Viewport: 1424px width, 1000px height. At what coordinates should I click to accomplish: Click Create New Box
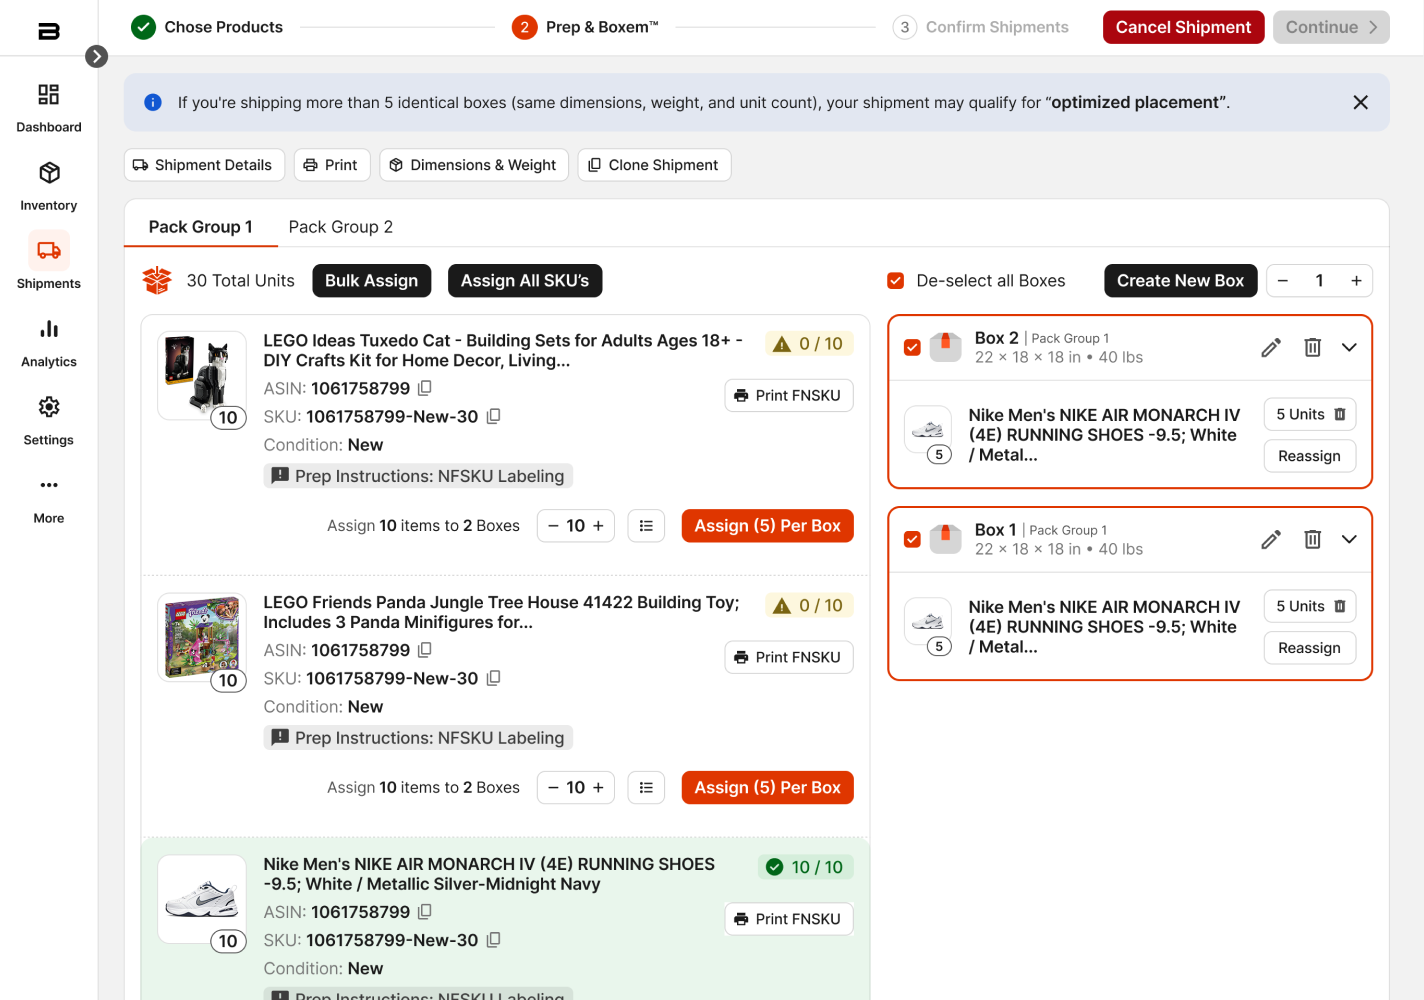[1180, 281]
